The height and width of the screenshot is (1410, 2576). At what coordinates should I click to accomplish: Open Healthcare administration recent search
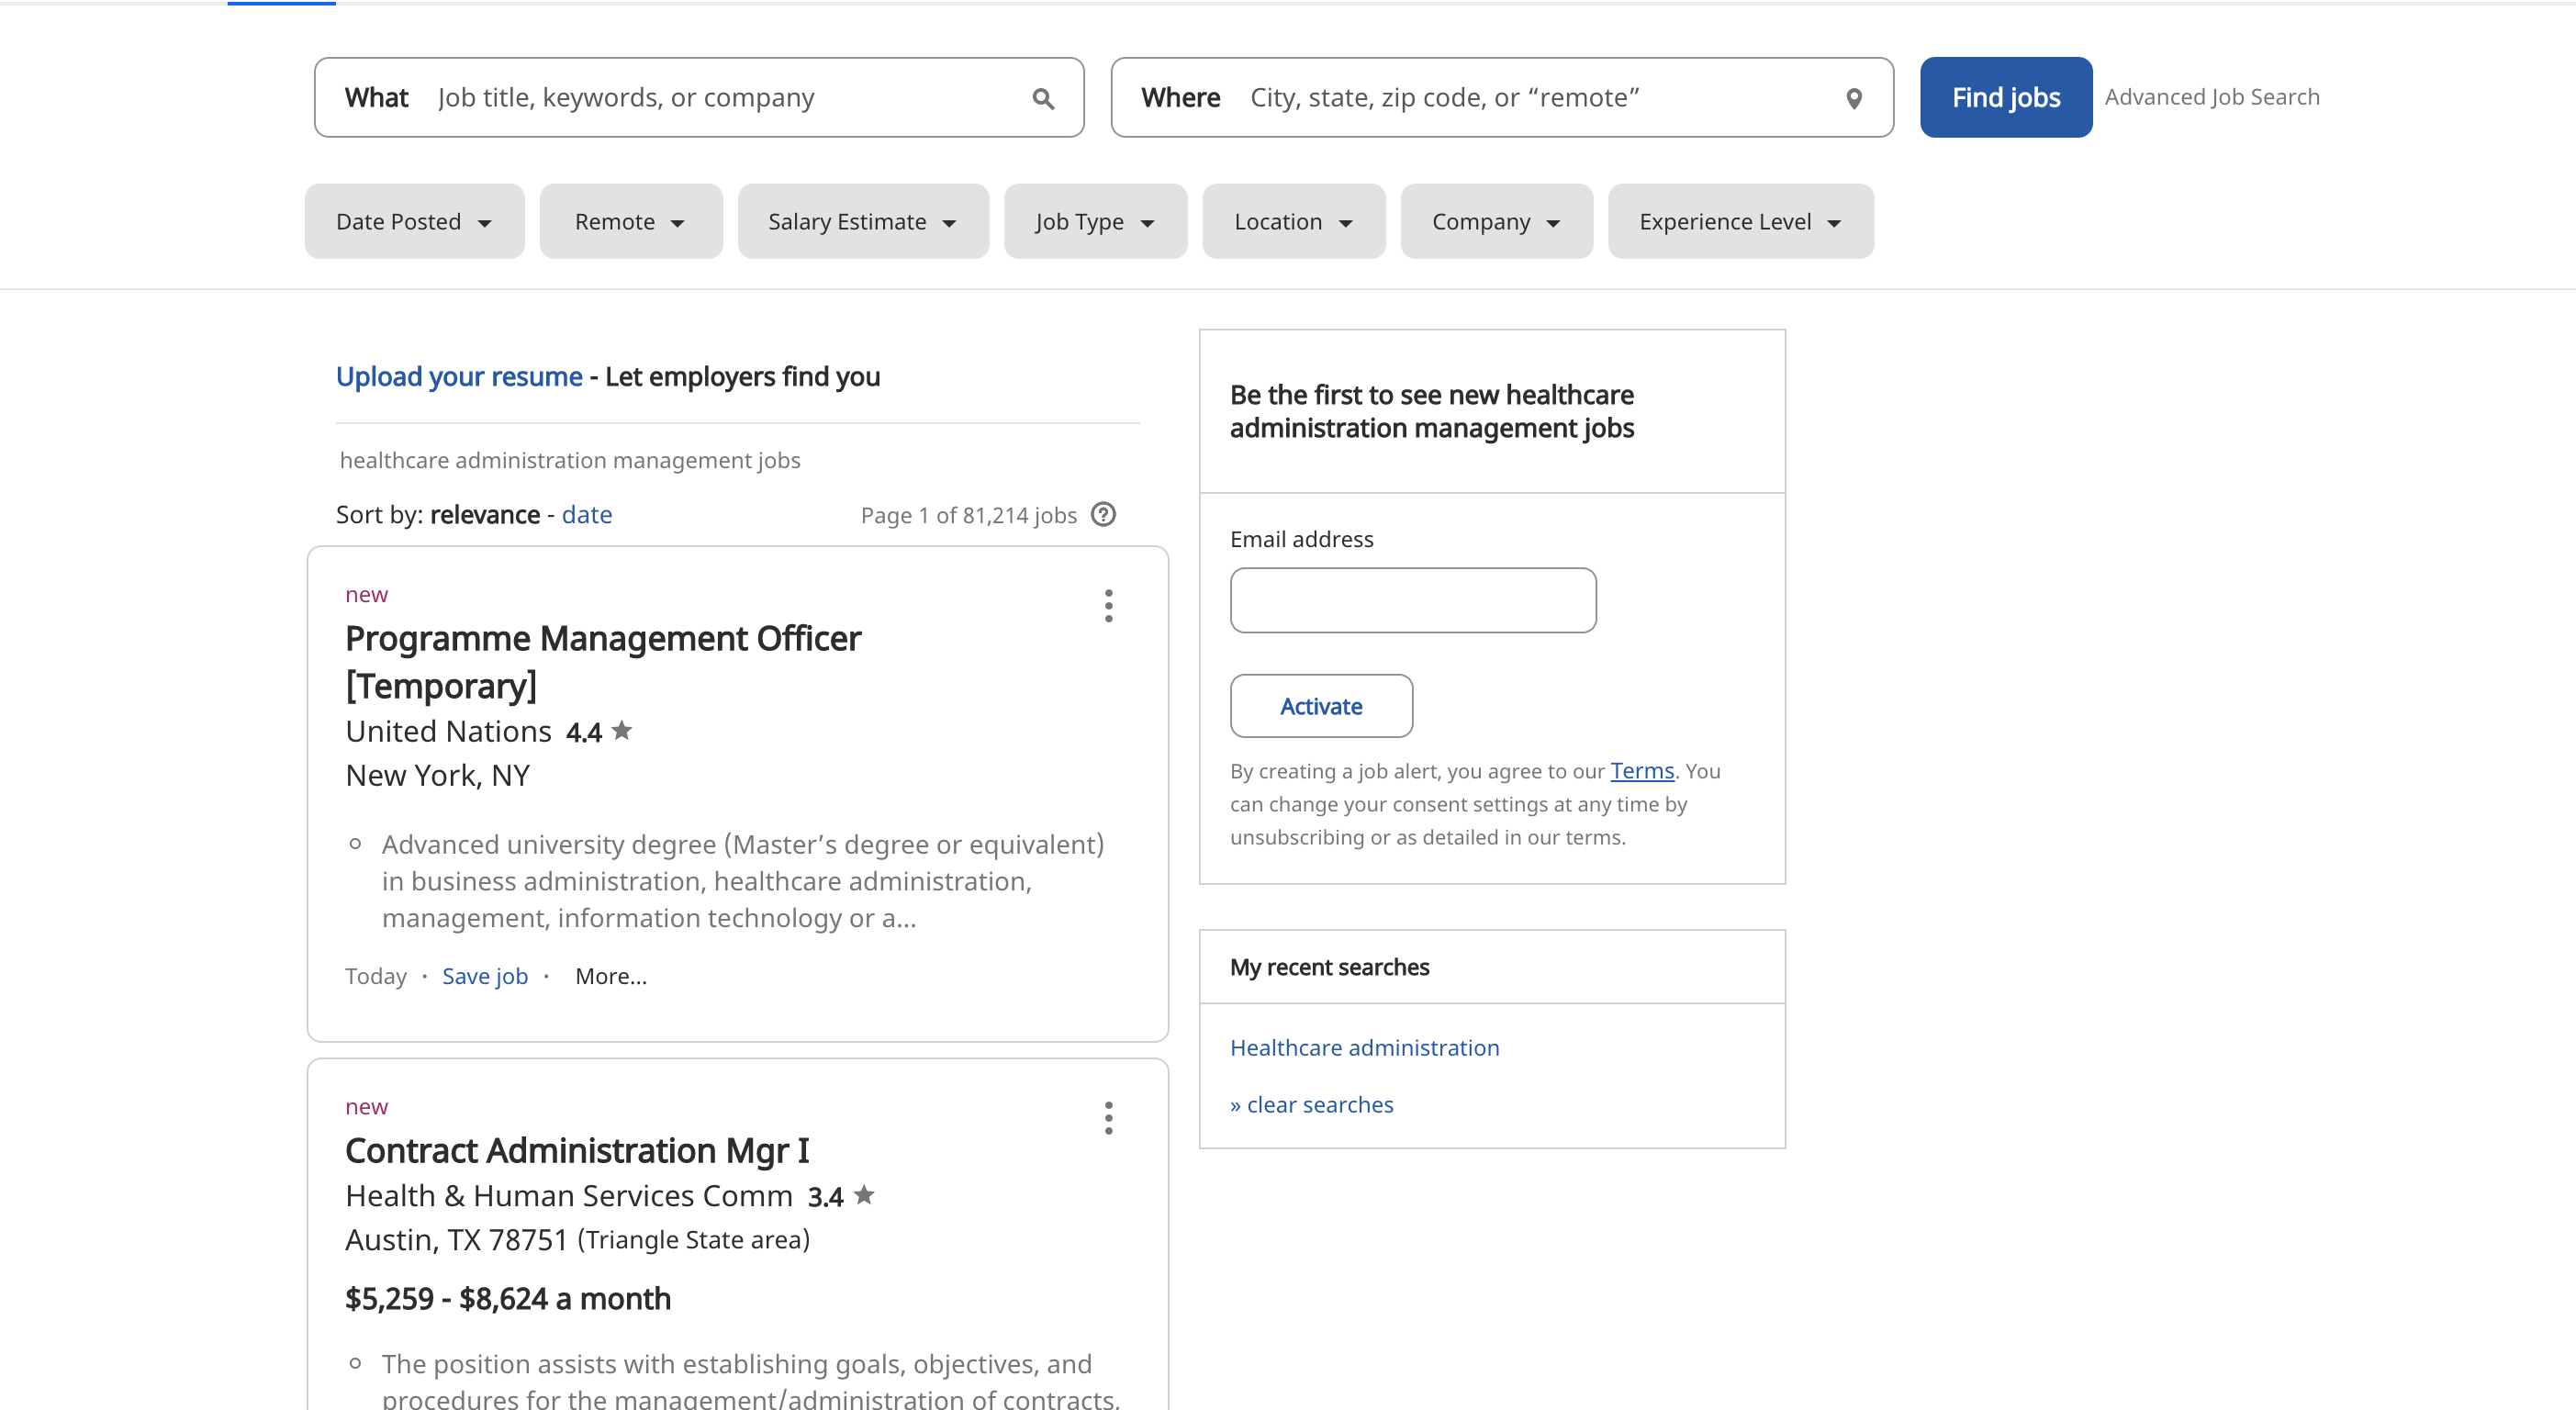tap(1364, 1047)
